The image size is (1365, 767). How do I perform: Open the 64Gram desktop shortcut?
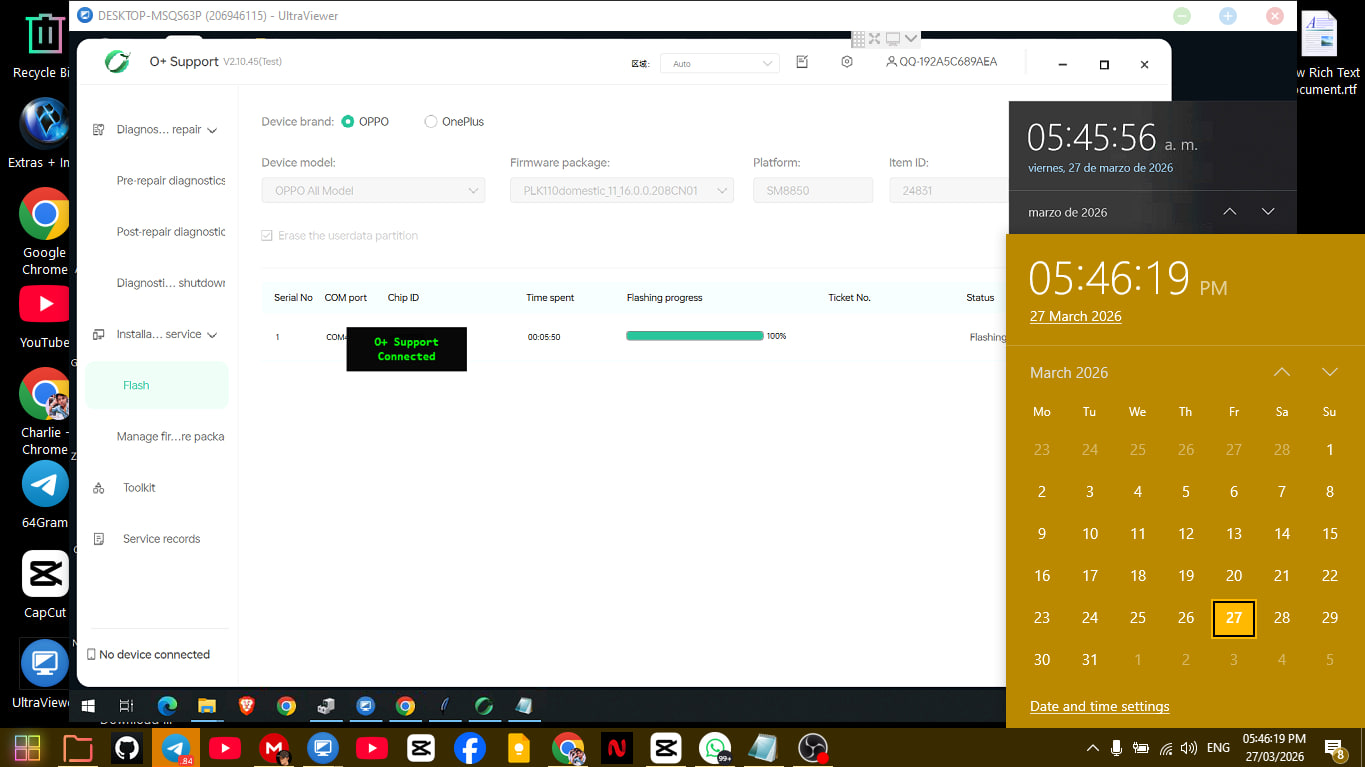point(45,496)
